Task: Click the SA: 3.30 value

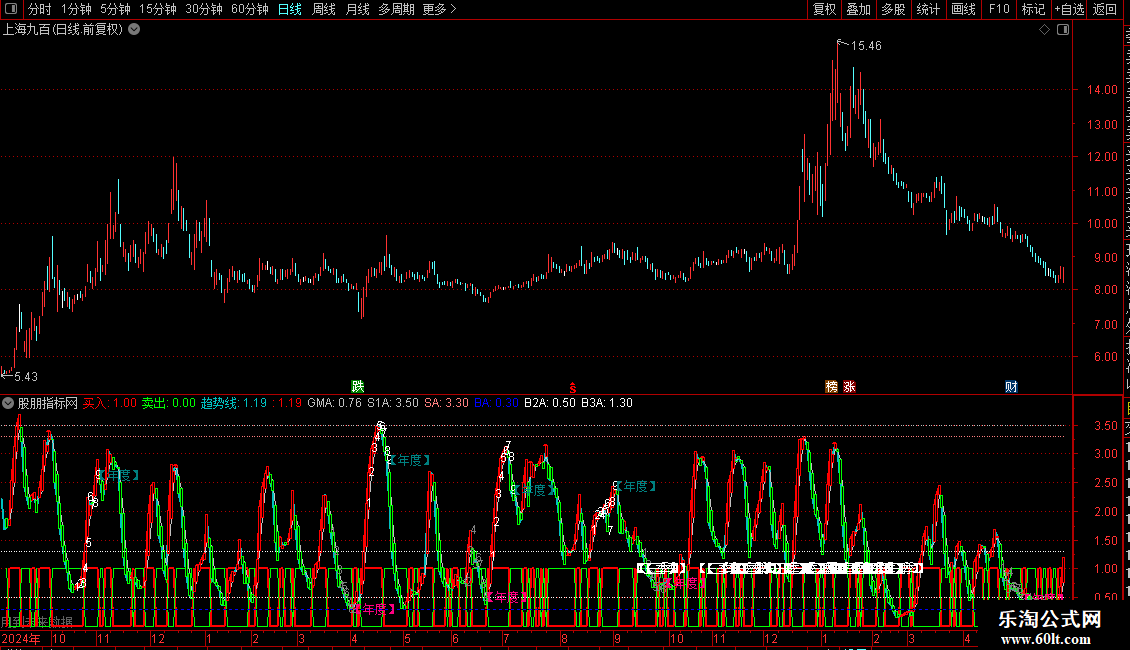Action: (x=446, y=403)
